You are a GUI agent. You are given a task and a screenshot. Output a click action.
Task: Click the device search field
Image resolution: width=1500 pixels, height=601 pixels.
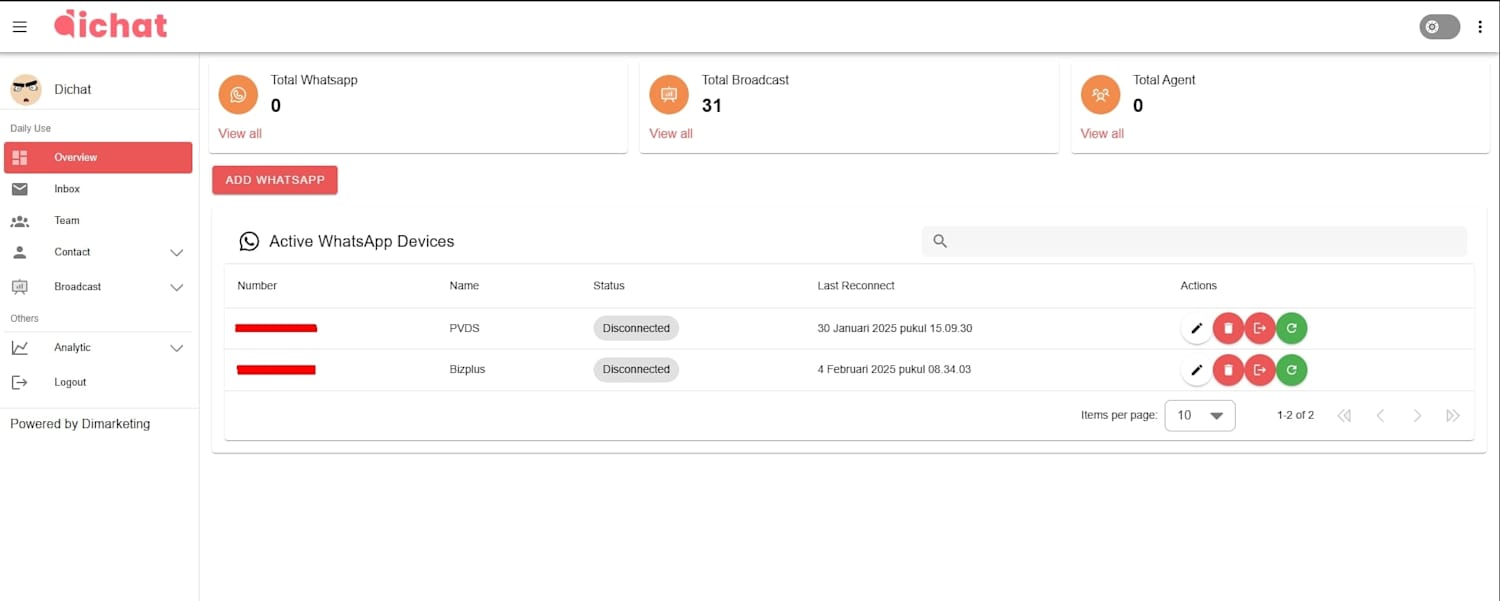click(1194, 241)
